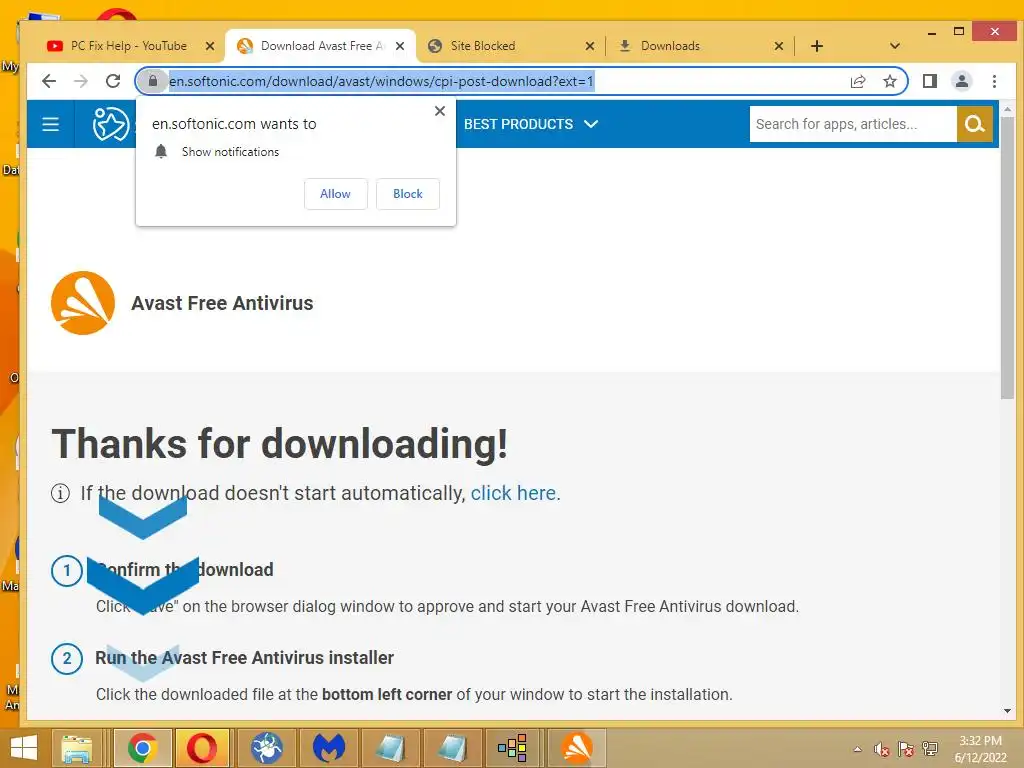Block softonic notifications

coord(408,194)
